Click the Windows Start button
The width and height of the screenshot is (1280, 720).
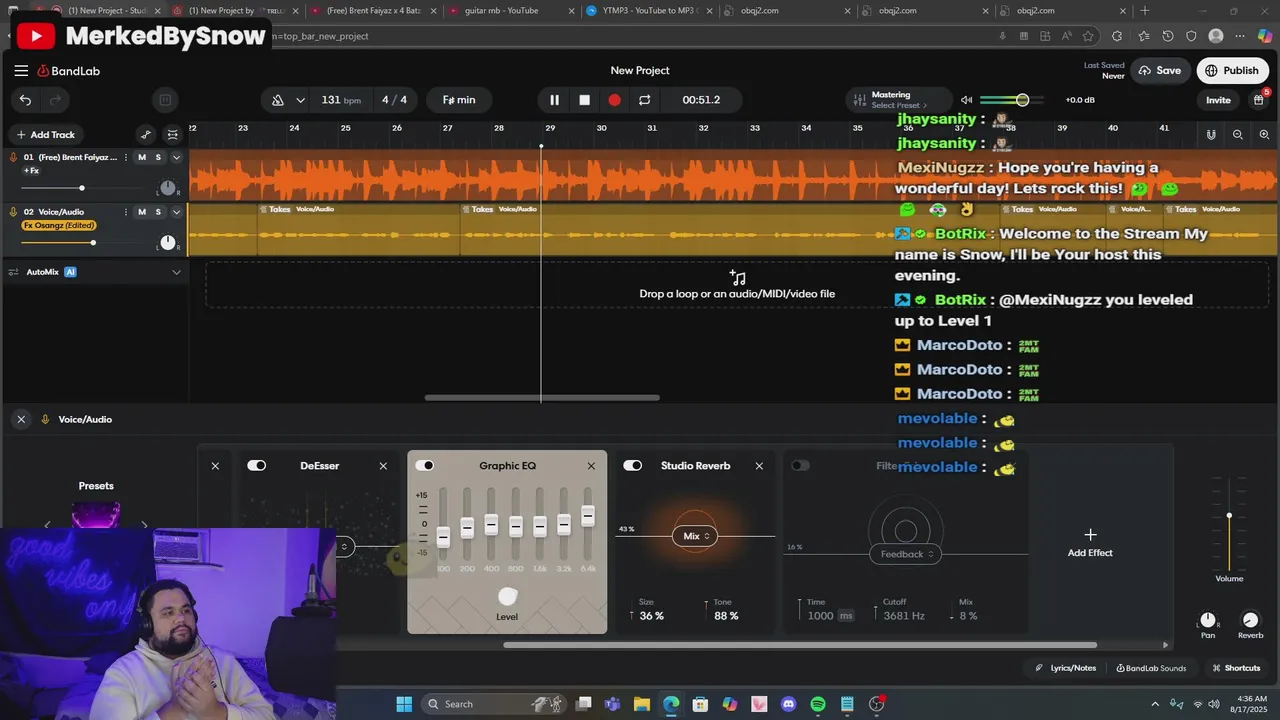(404, 704)
